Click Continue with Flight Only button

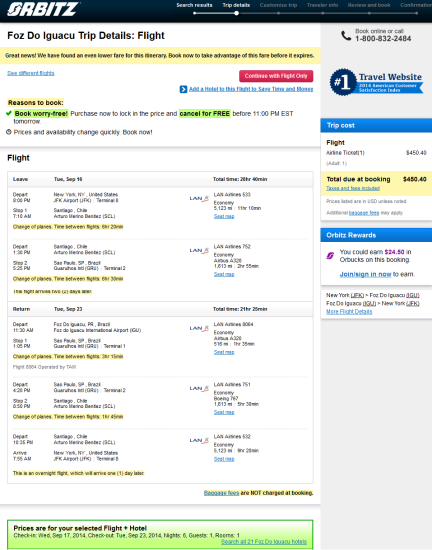[x=276, y=76]
